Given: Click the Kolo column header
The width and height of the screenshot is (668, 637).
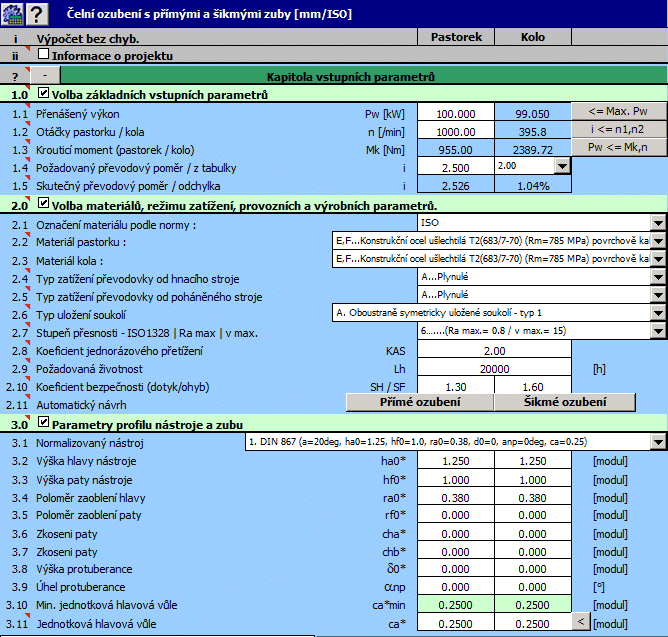Looking at the screenshot, I should click(x=533, y=37).
